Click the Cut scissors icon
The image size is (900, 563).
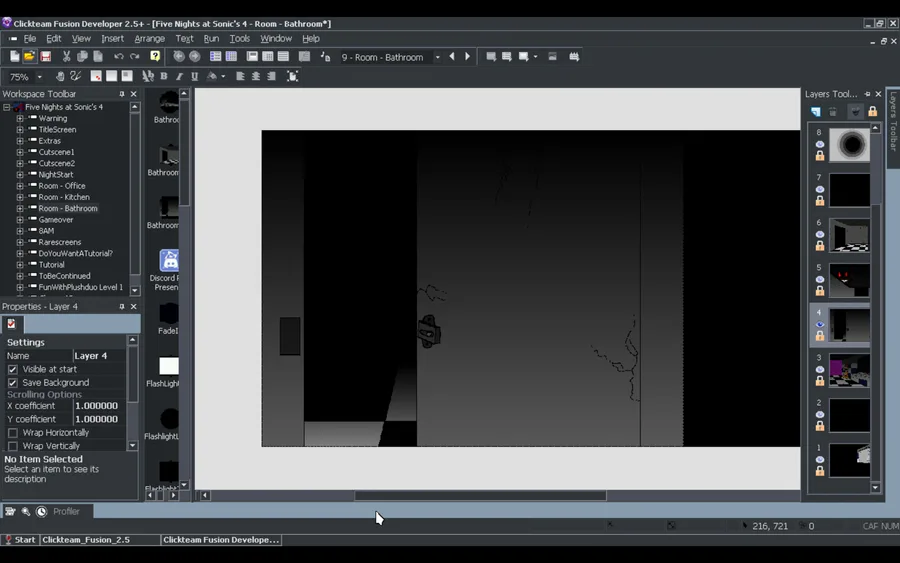coord(67,56)
